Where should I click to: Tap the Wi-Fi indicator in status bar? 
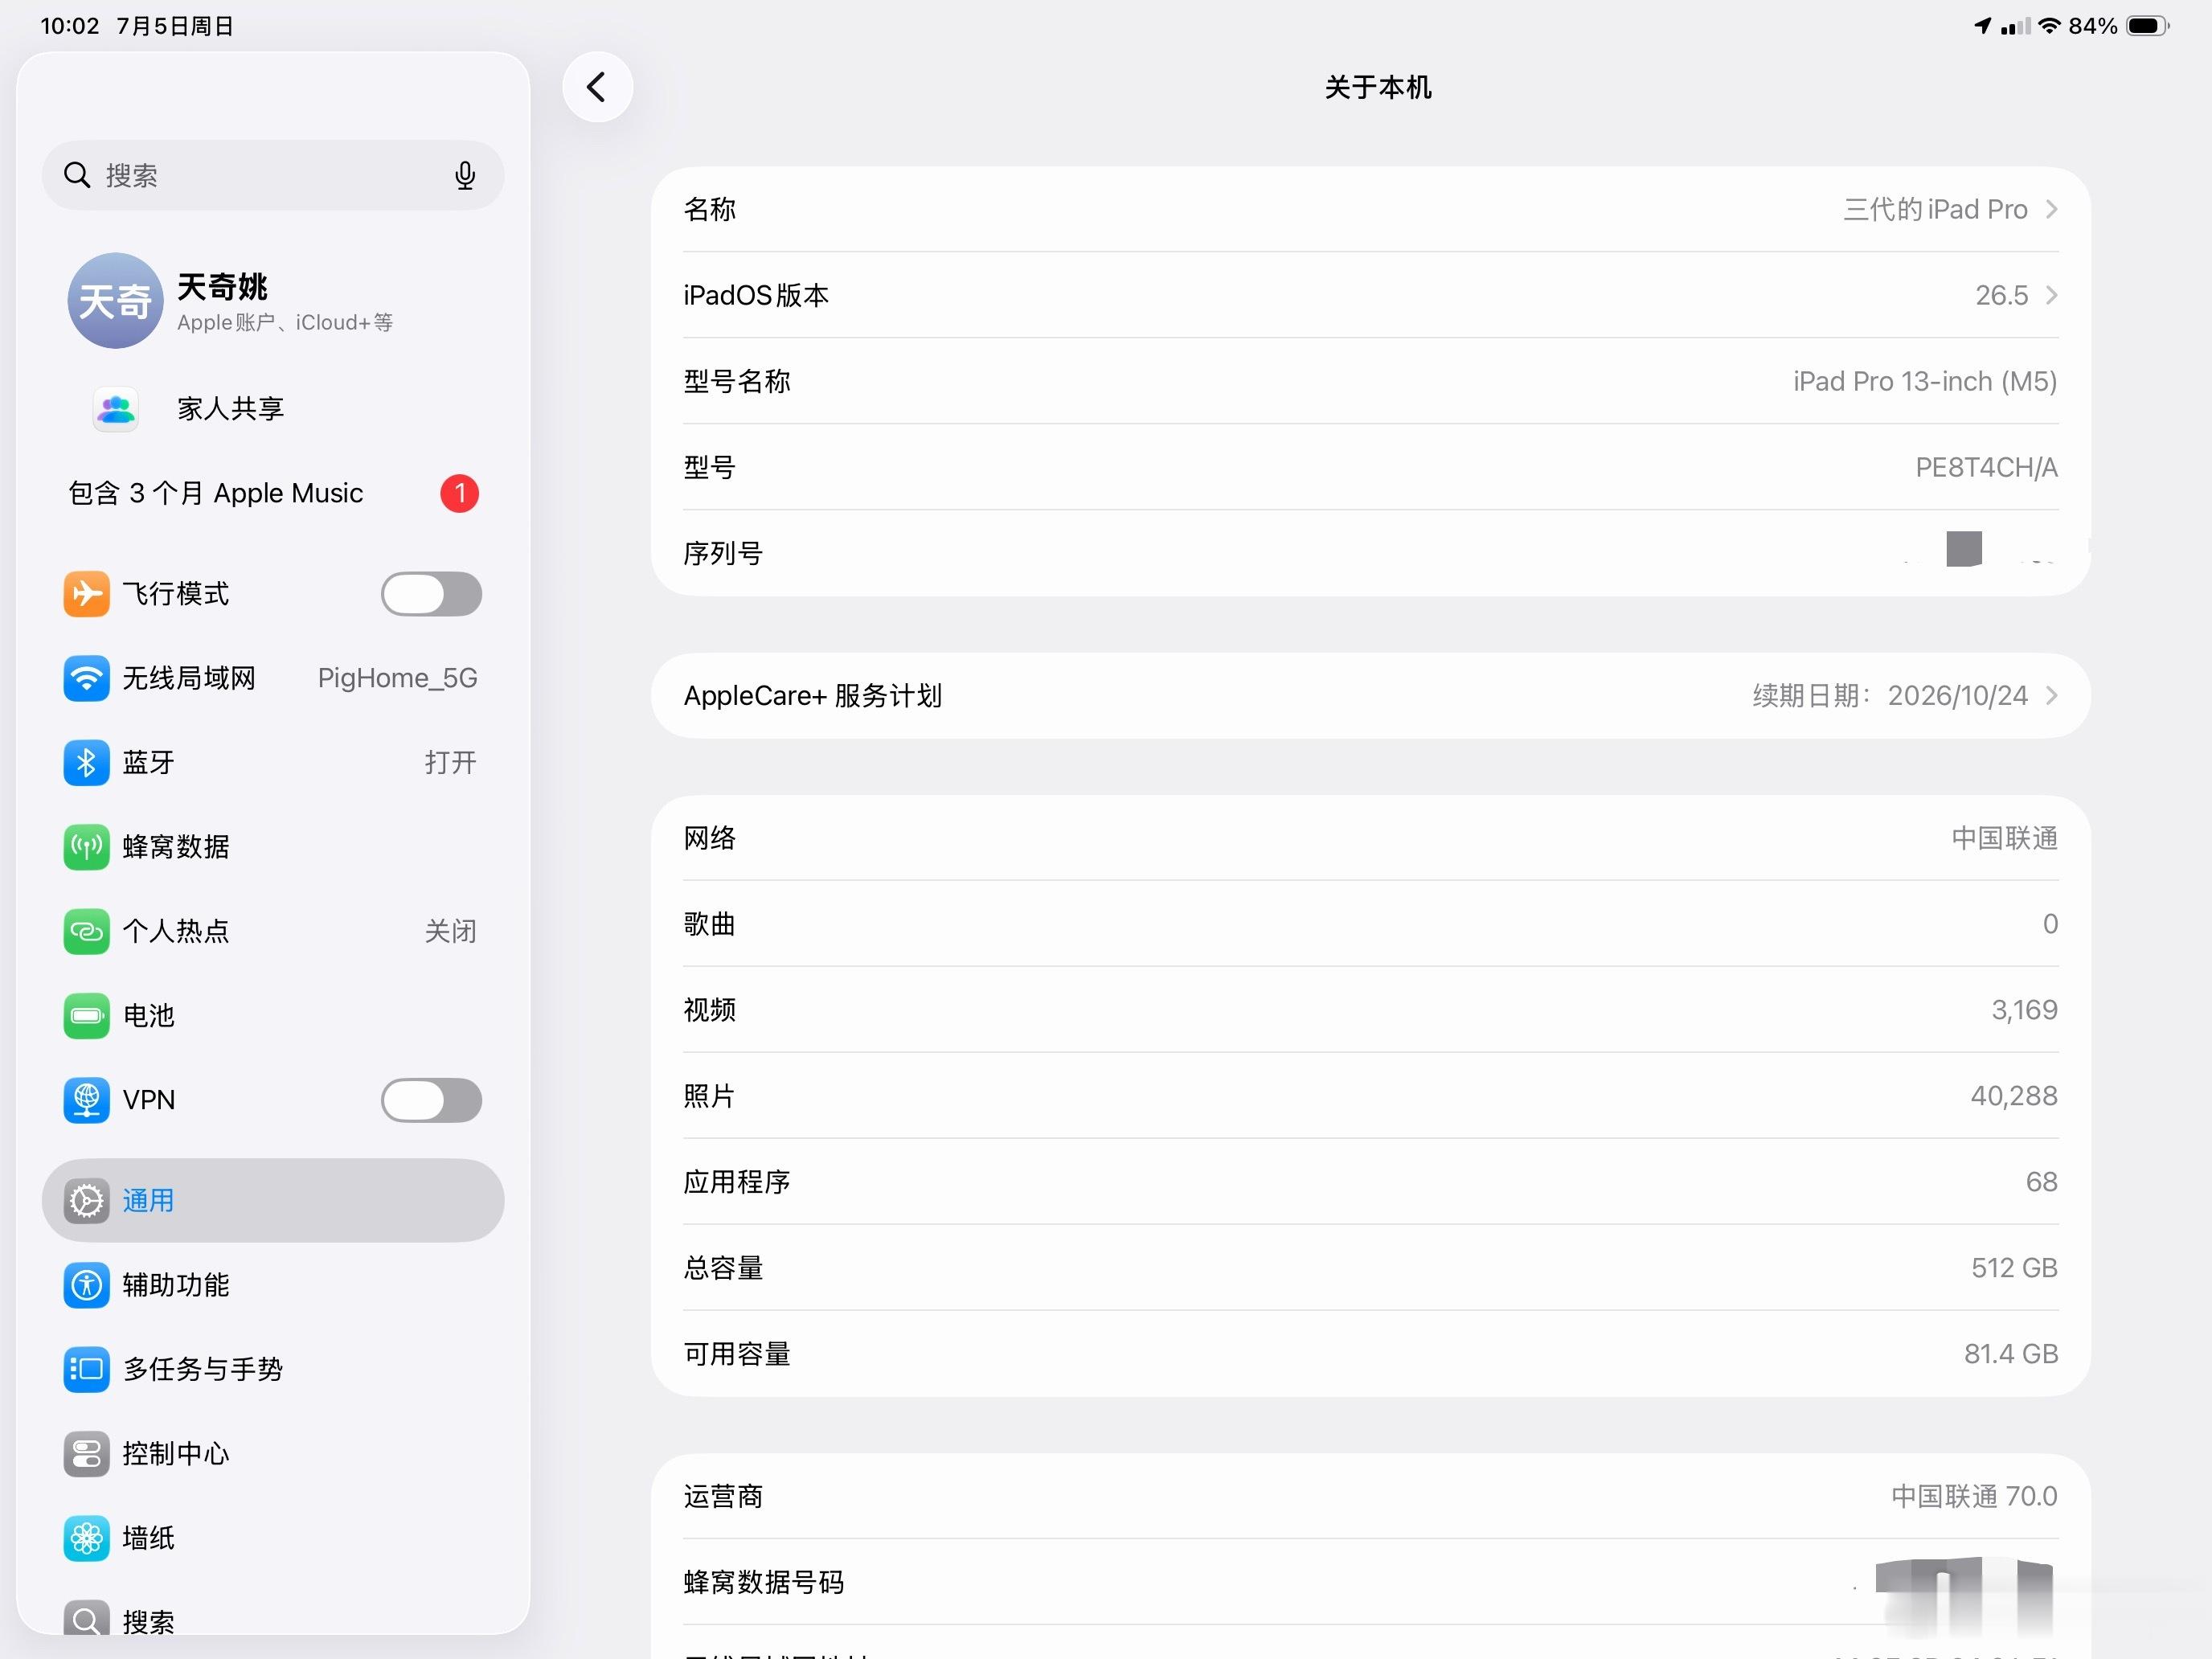[x=2050, y=26]
